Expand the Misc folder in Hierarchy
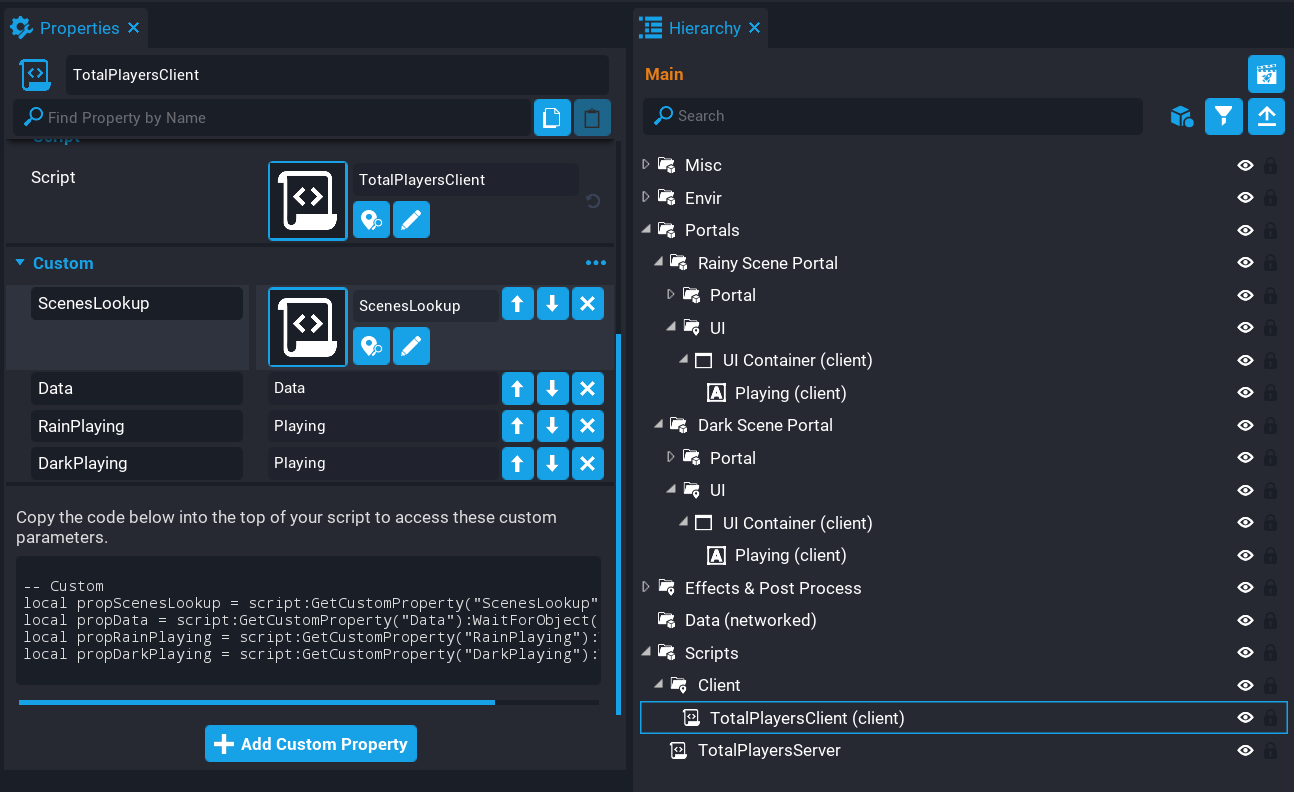 coord(645,165)
